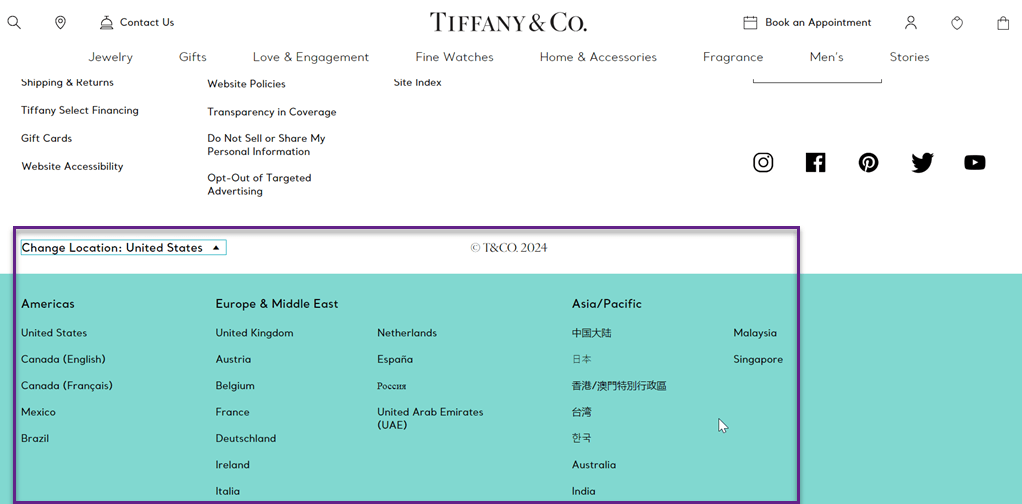Open the Love & Engagement menu
Image resolution: width=1022 pixels, height=504 pixels.
(x=311, y=57)
